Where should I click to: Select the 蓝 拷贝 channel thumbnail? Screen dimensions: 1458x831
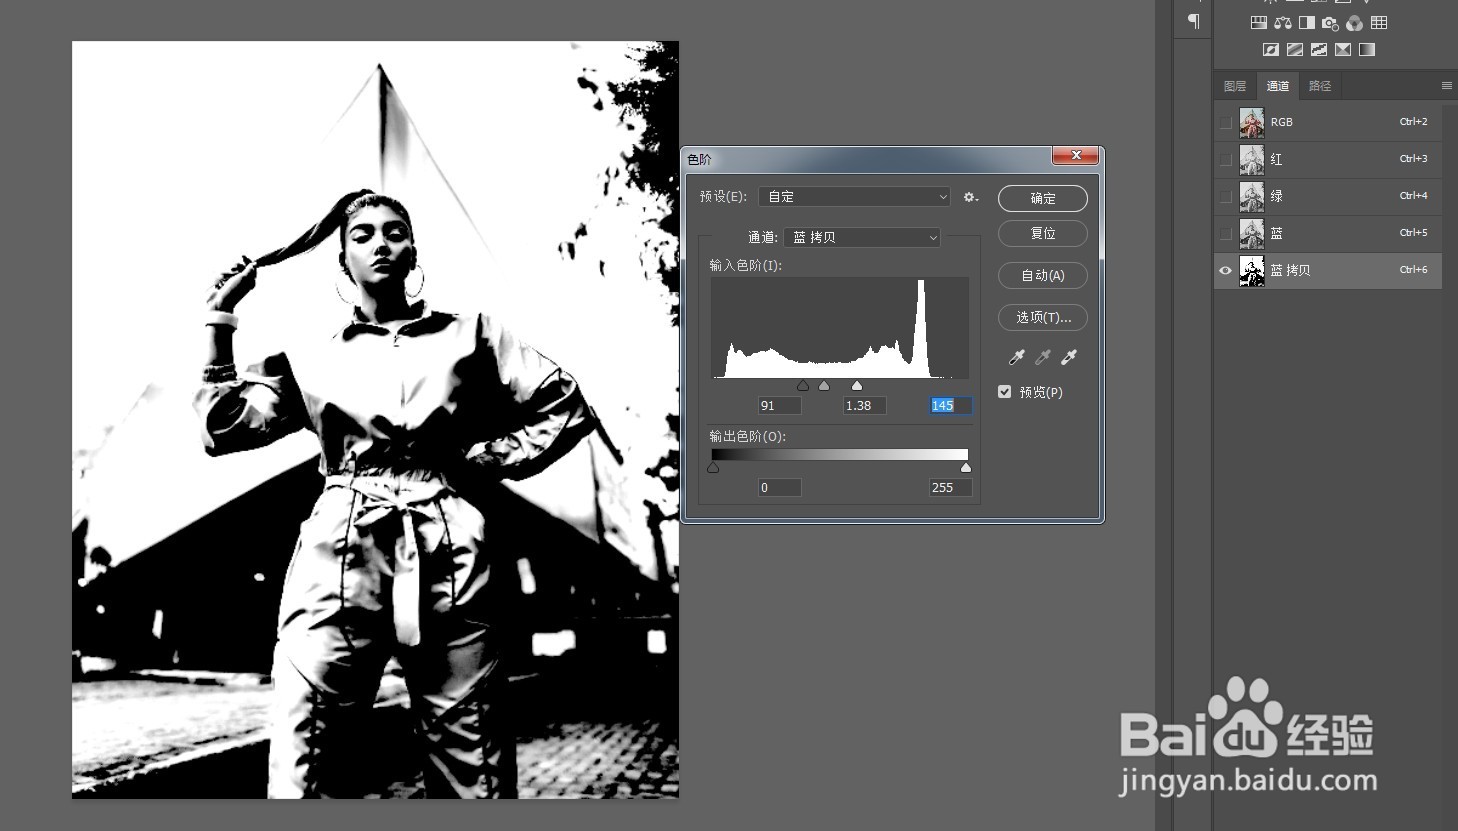pyautogui.click(x=1252, y=270)
